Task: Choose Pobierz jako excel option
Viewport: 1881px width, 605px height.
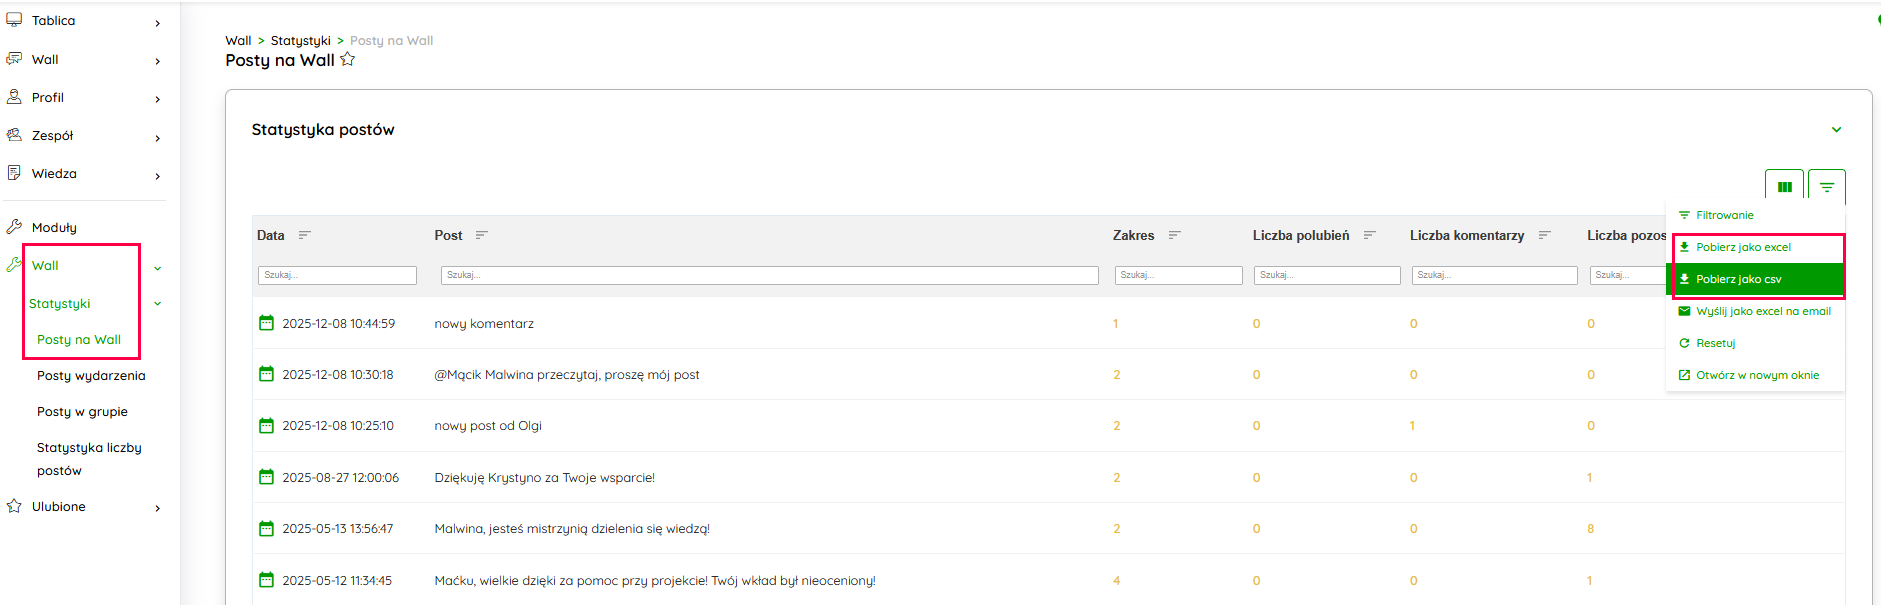Action: pyautogui.click(x=1755, y=247)
